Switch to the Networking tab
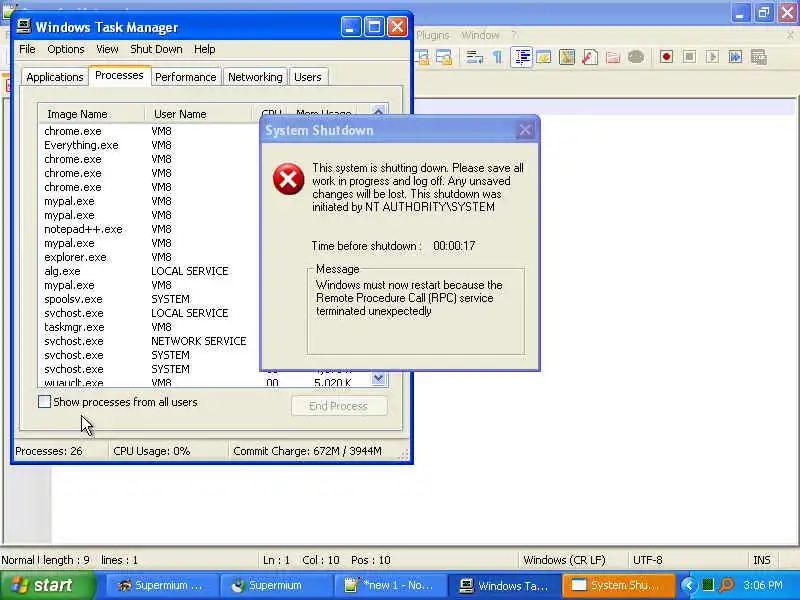Viewport: 800px width, 600px height. [255, 77]
